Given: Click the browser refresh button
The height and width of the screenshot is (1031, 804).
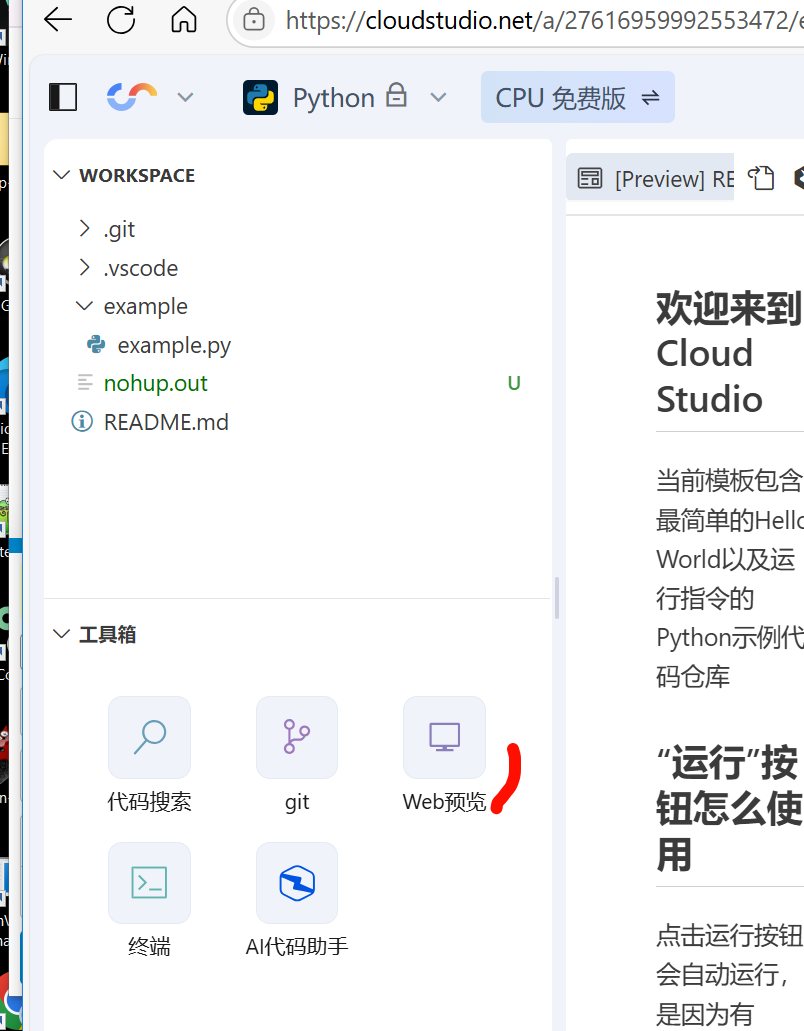Looking at the screenshot, I should click(121, 20).
